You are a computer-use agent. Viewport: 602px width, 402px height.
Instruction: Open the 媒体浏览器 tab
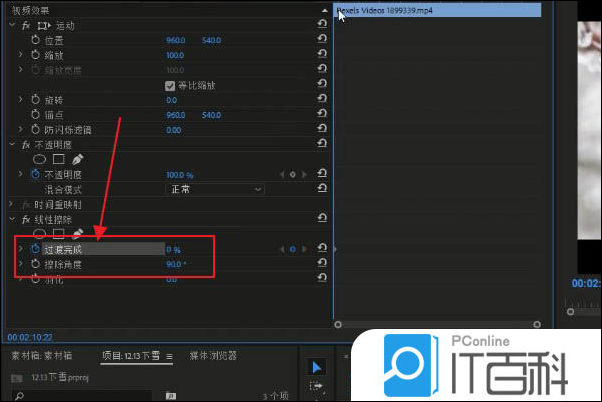tap(213, 356)
